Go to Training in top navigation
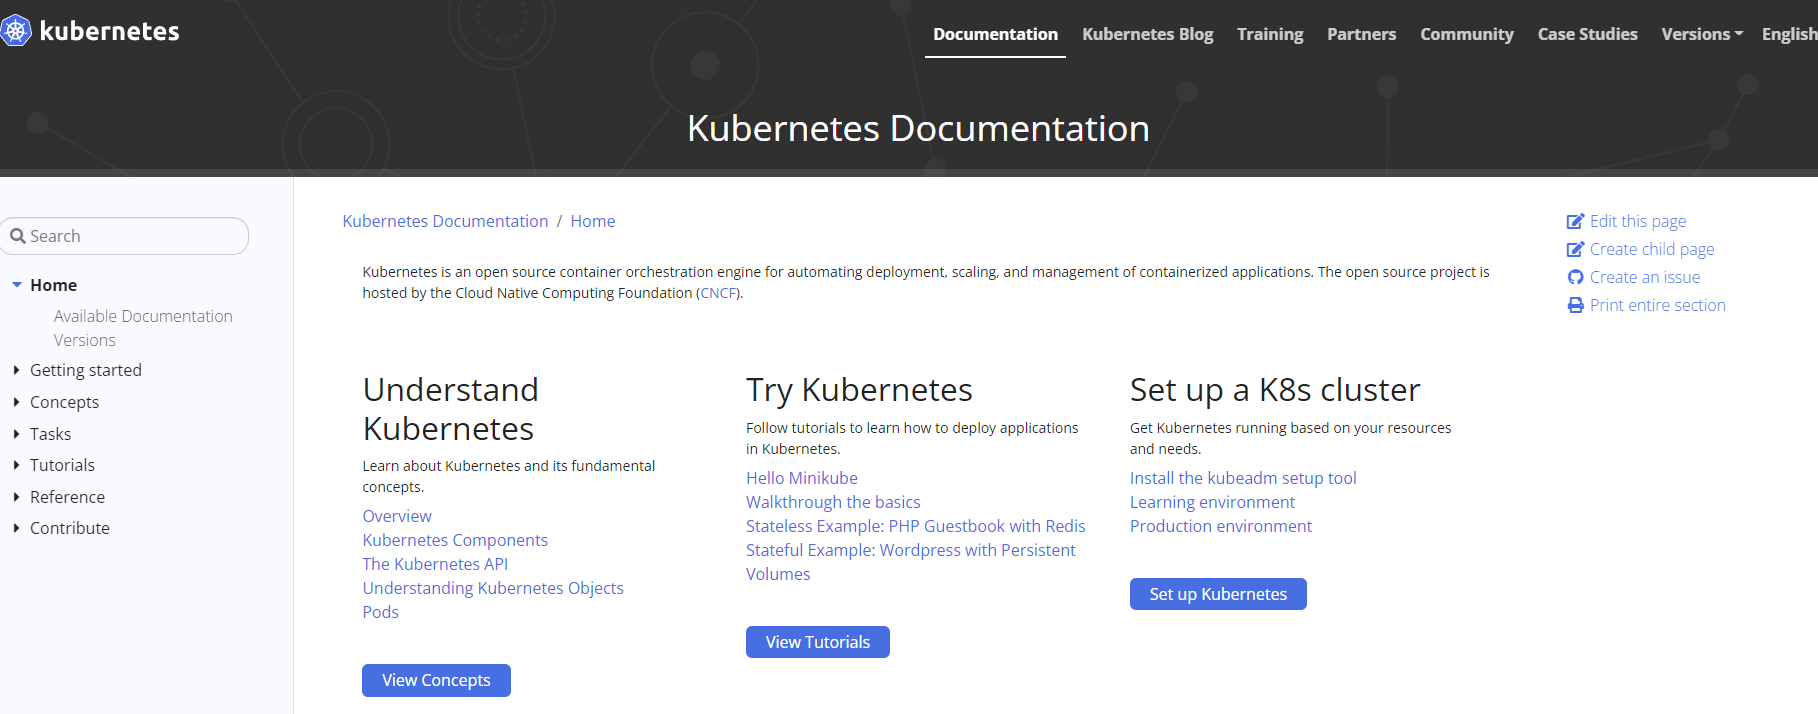 [1270, 34]
